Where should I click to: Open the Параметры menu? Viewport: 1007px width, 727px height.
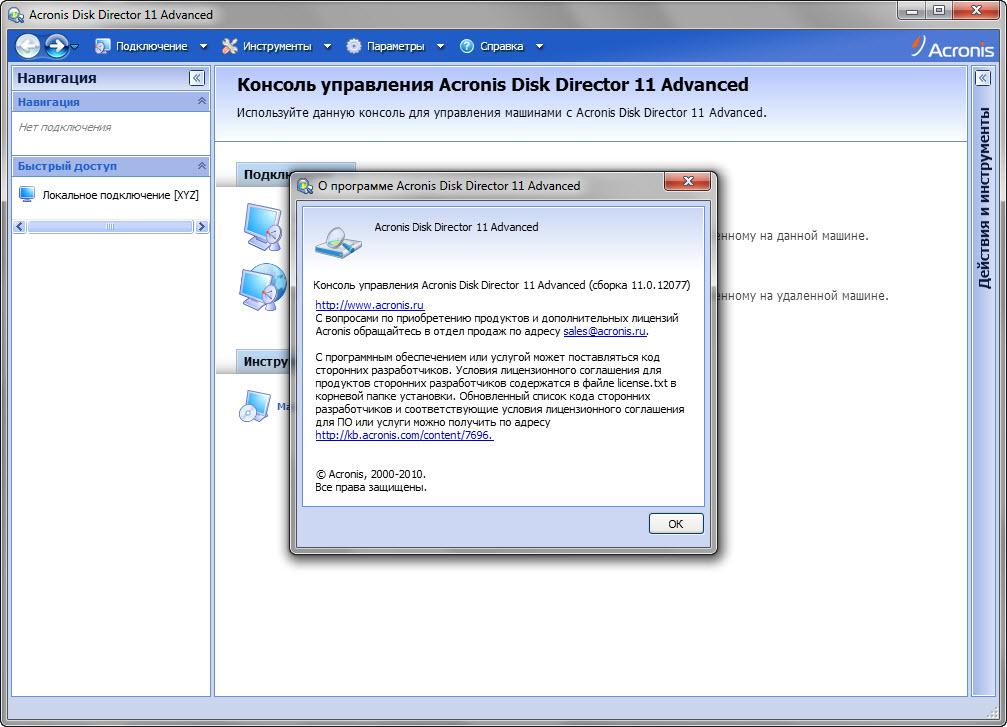pos(396,46)
